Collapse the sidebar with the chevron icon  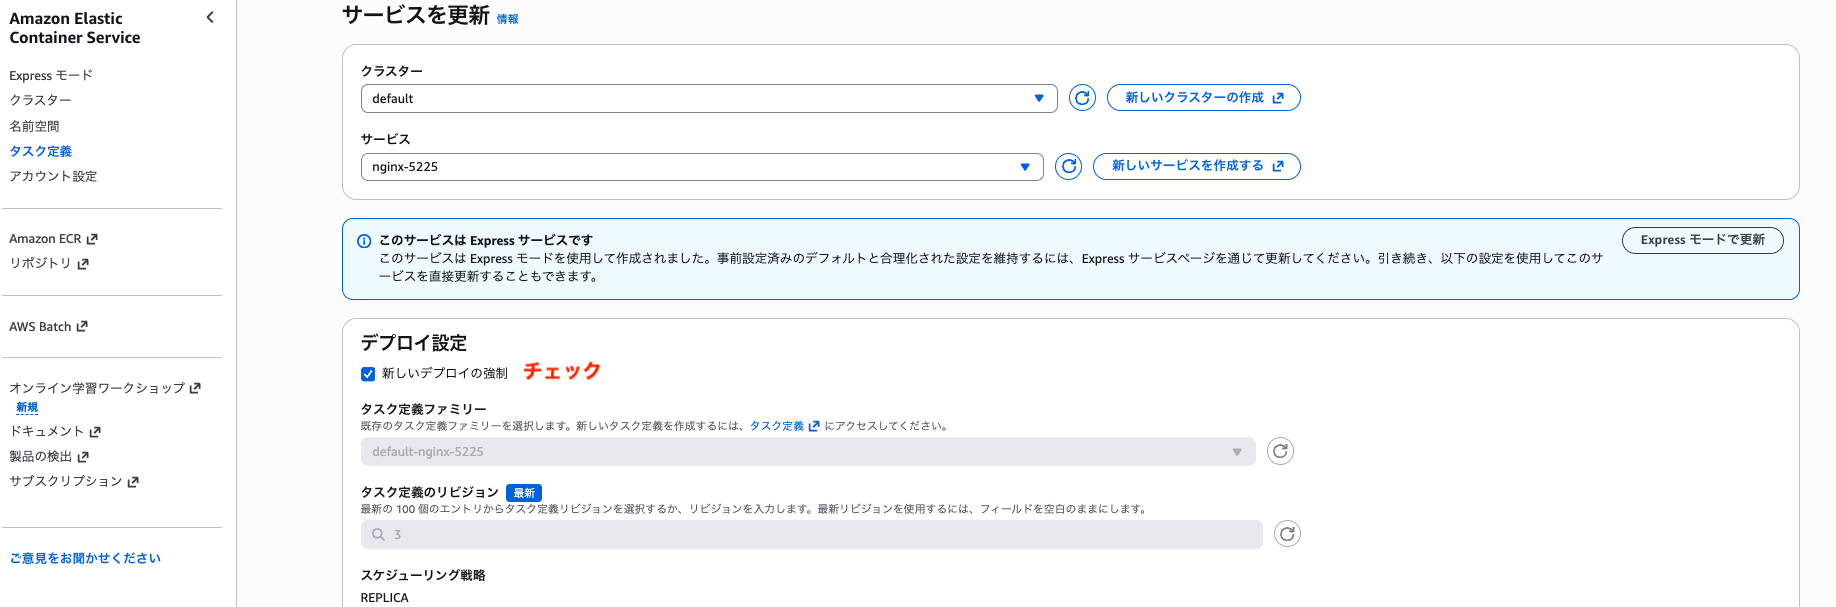pos(210,17)
